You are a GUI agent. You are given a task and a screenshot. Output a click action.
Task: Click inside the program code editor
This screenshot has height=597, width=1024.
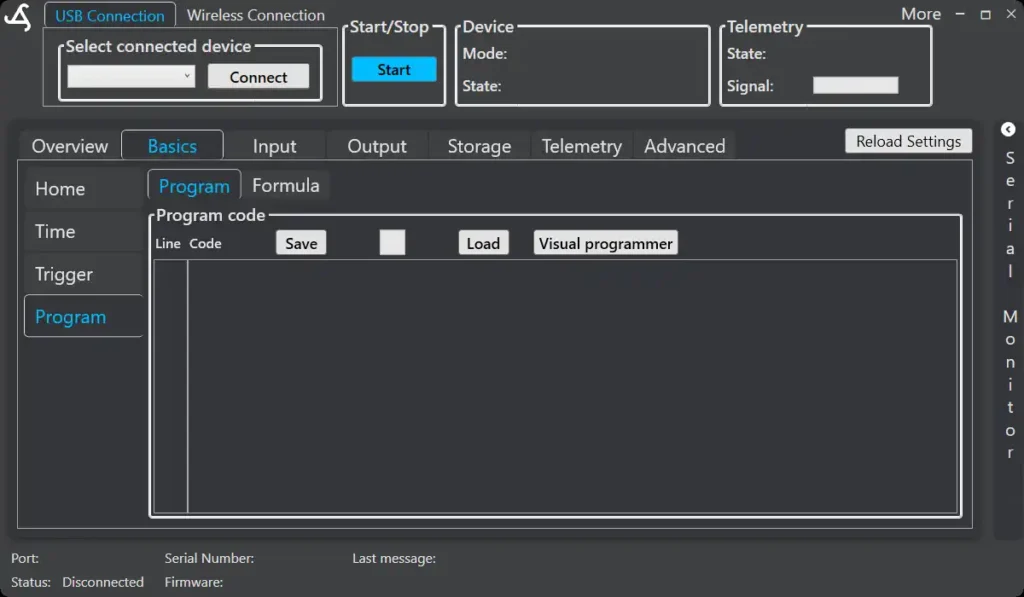pyautogui.click(x=572, y=386)
